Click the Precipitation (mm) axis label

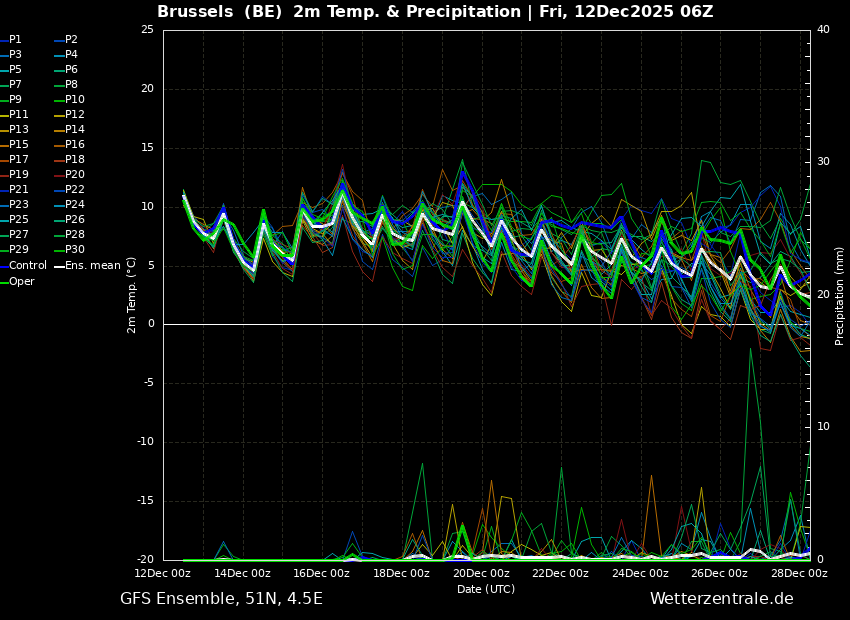840,295
